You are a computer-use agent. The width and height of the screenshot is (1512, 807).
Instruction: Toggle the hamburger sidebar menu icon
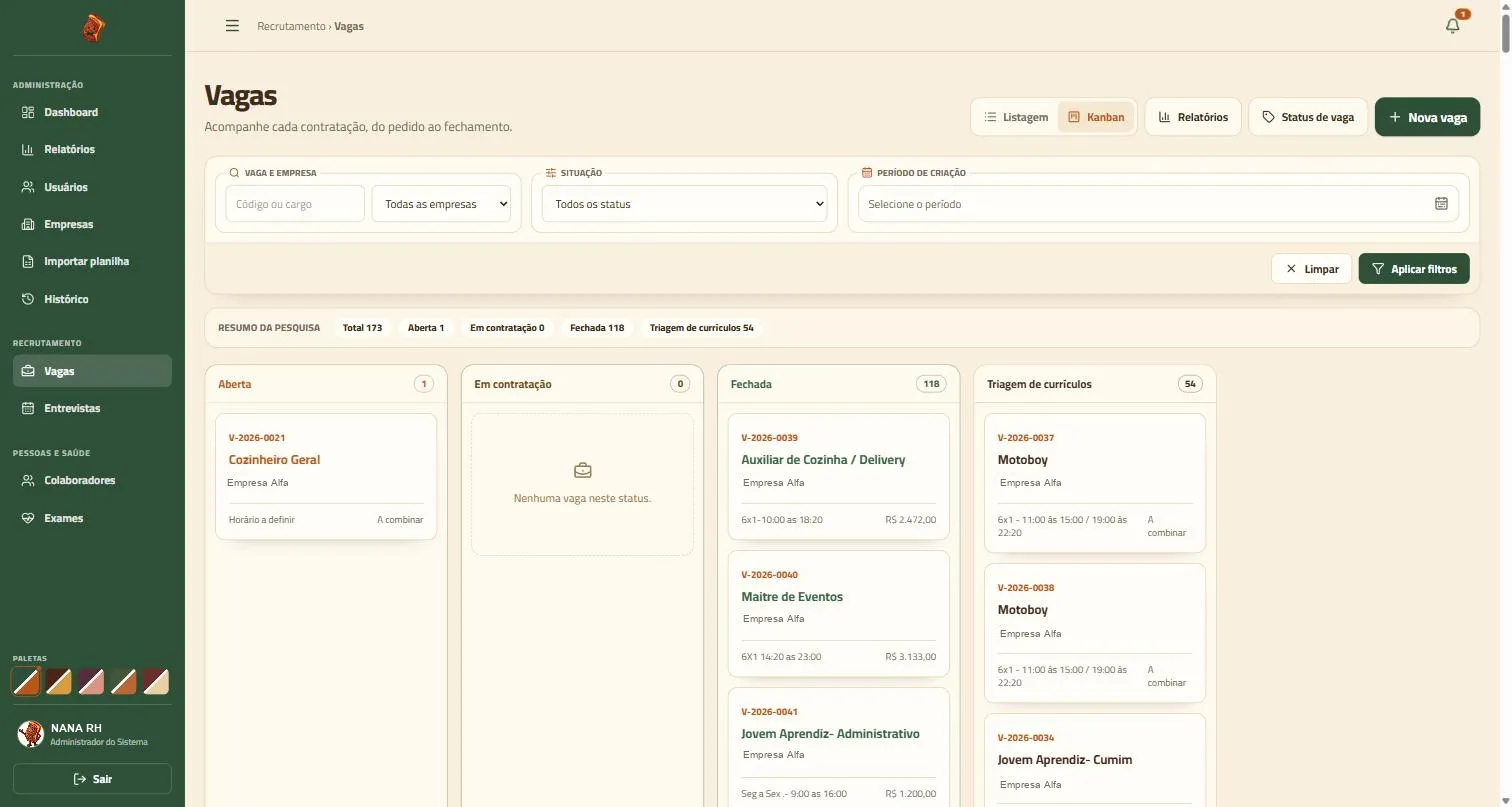pos(232,26)
